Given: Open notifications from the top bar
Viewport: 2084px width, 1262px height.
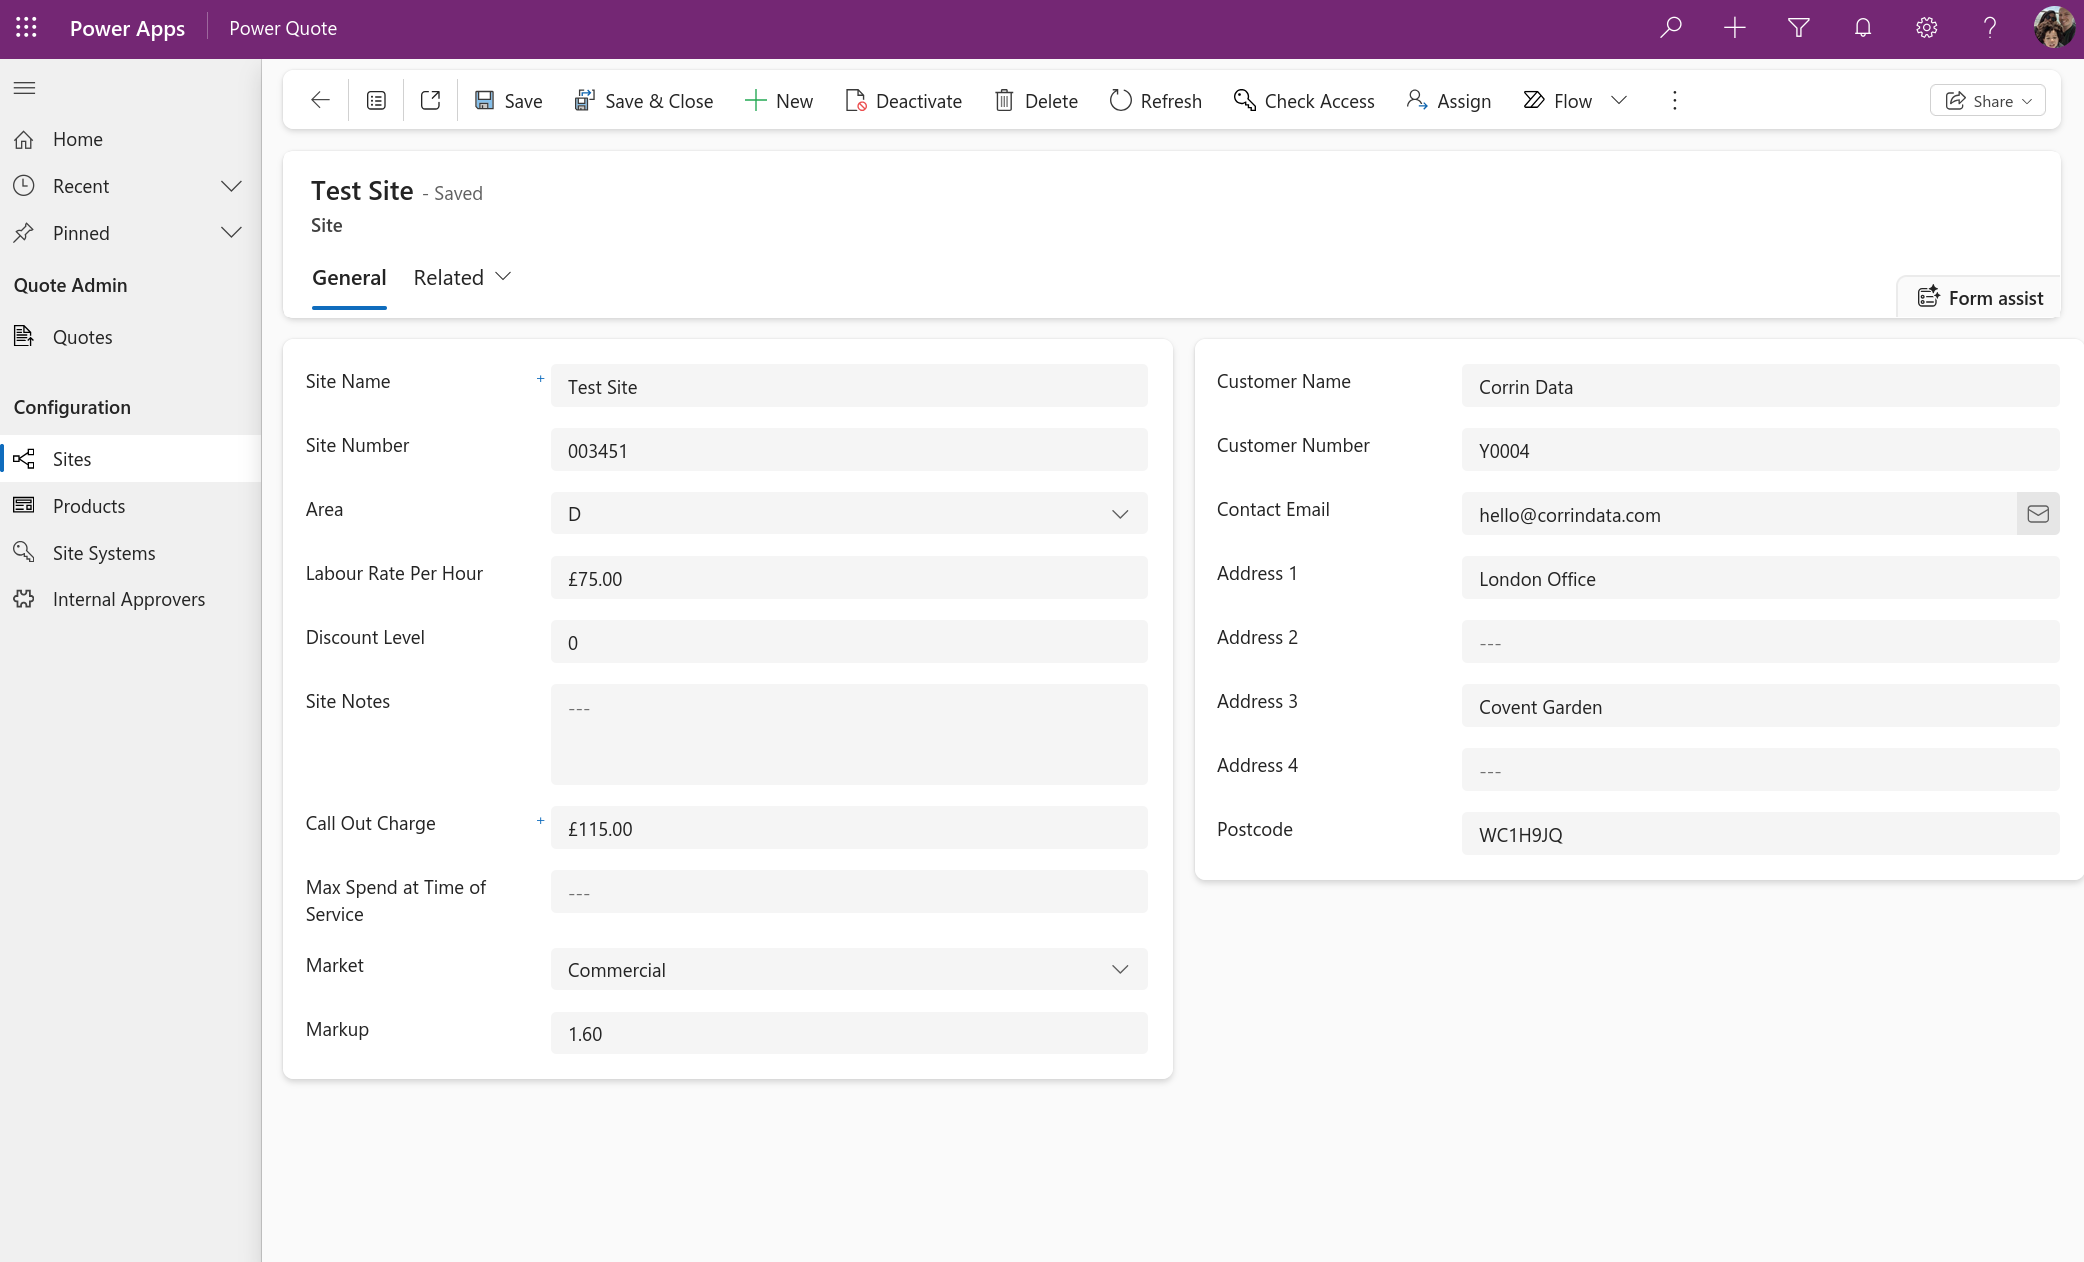Looking at the screenshot, I should [x=1862, y=28].
